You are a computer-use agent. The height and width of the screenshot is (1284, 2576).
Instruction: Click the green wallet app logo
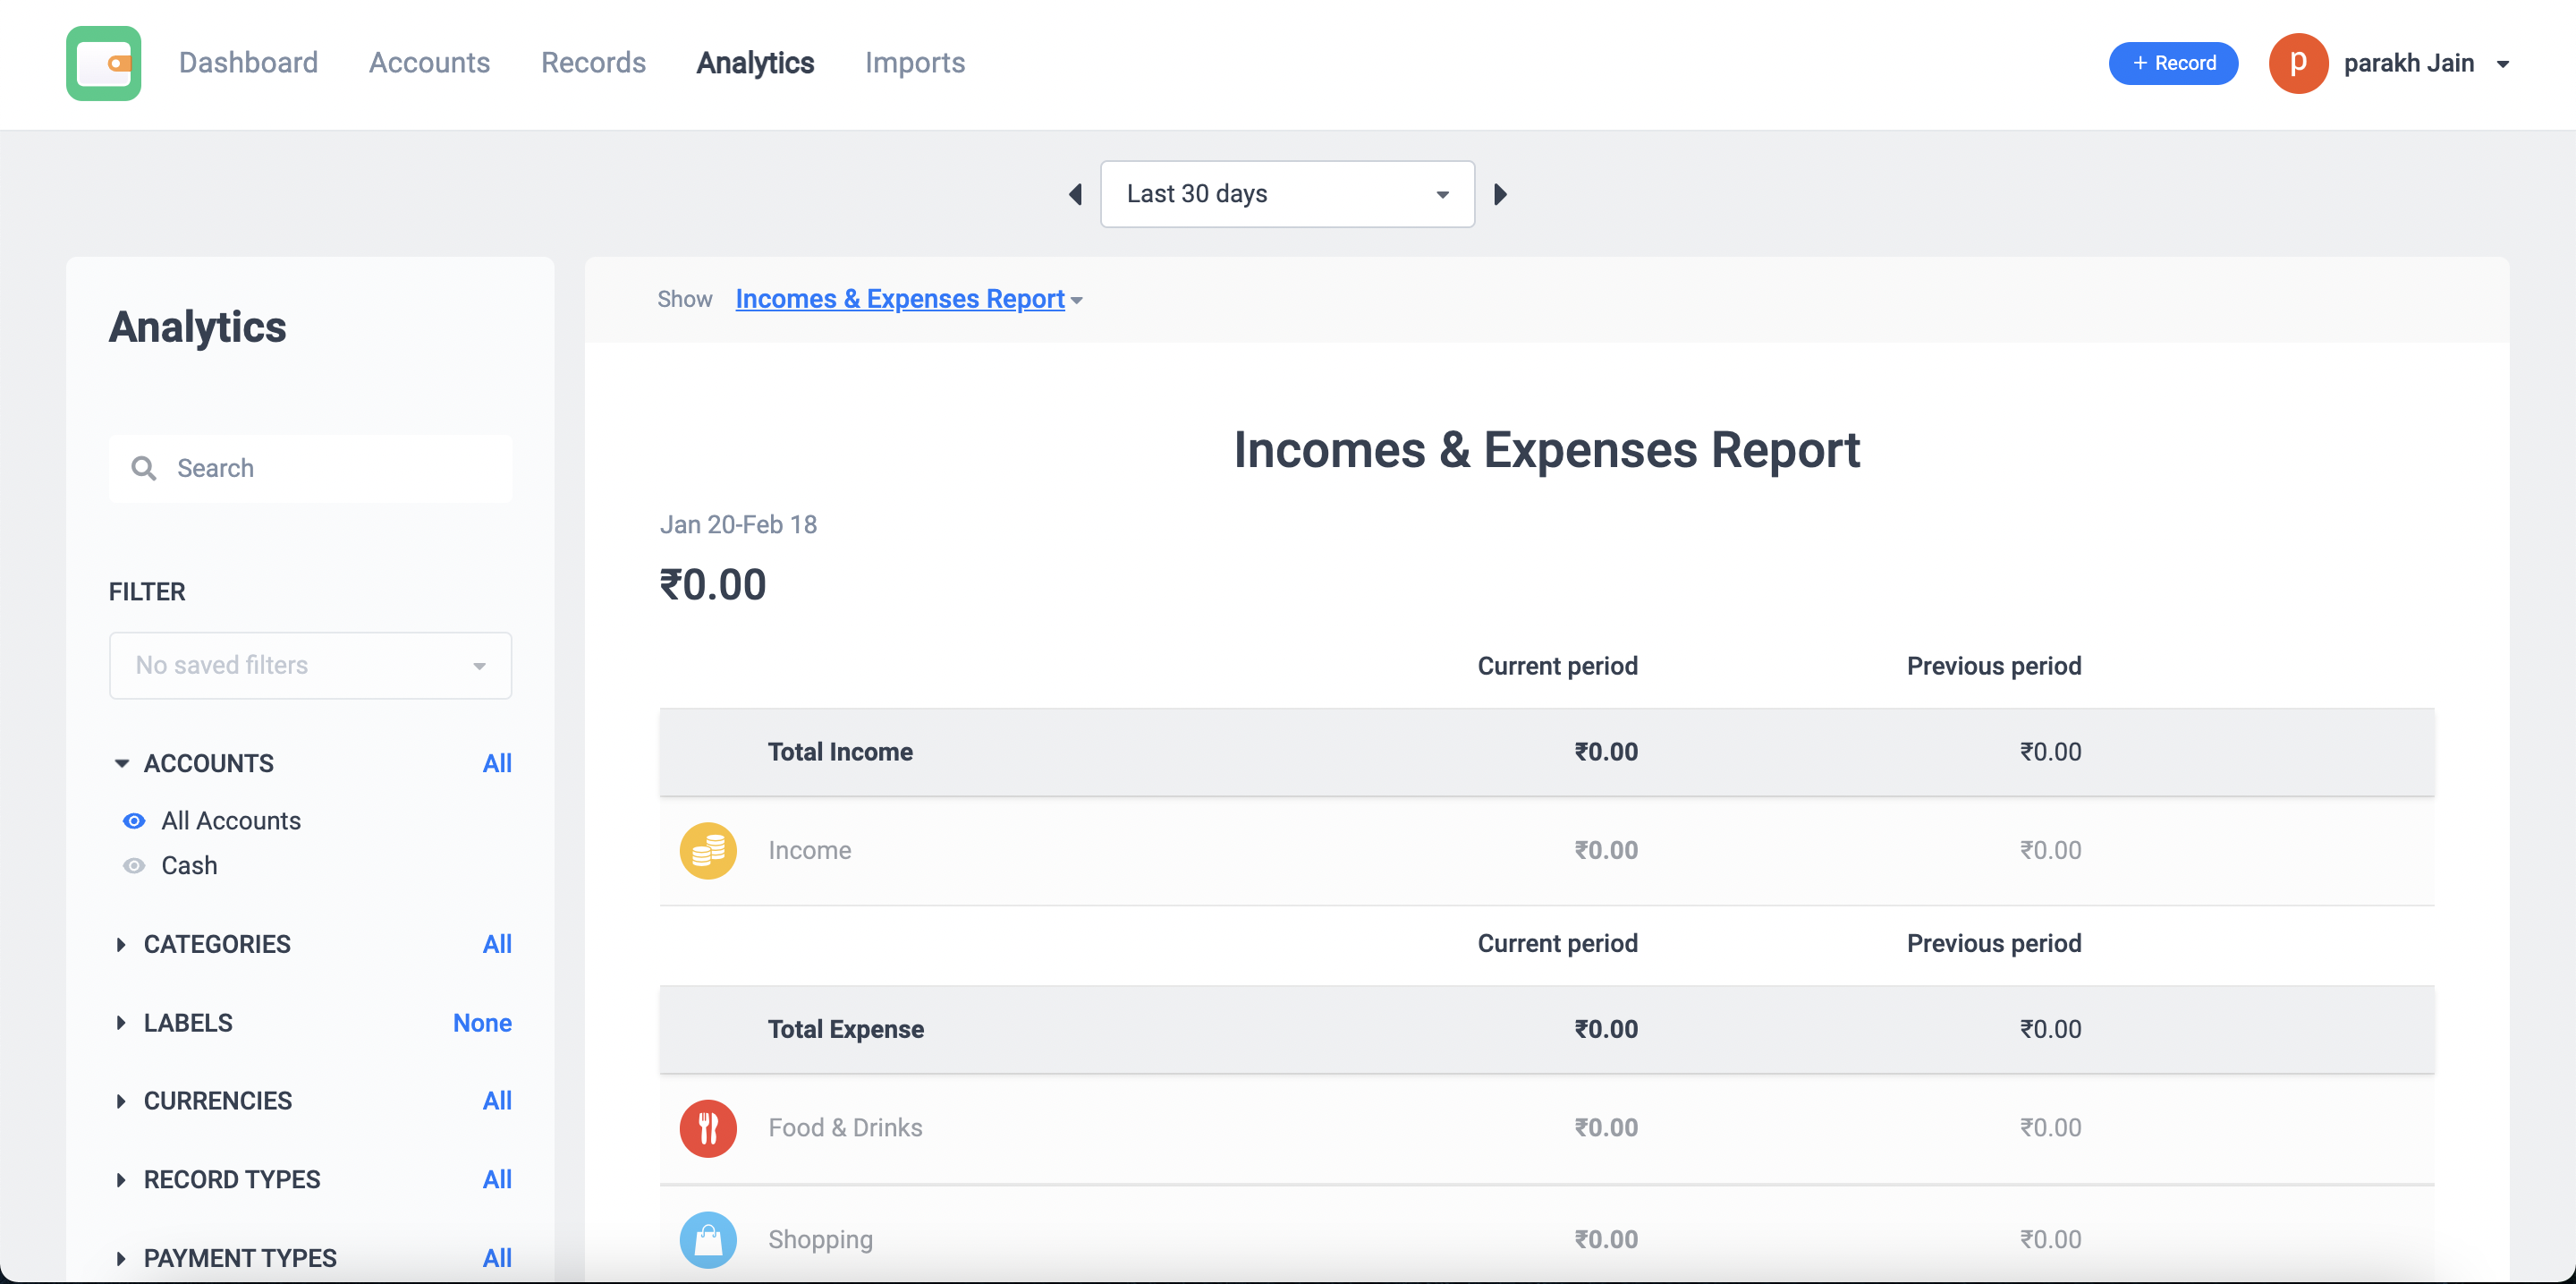click(103, 63)
